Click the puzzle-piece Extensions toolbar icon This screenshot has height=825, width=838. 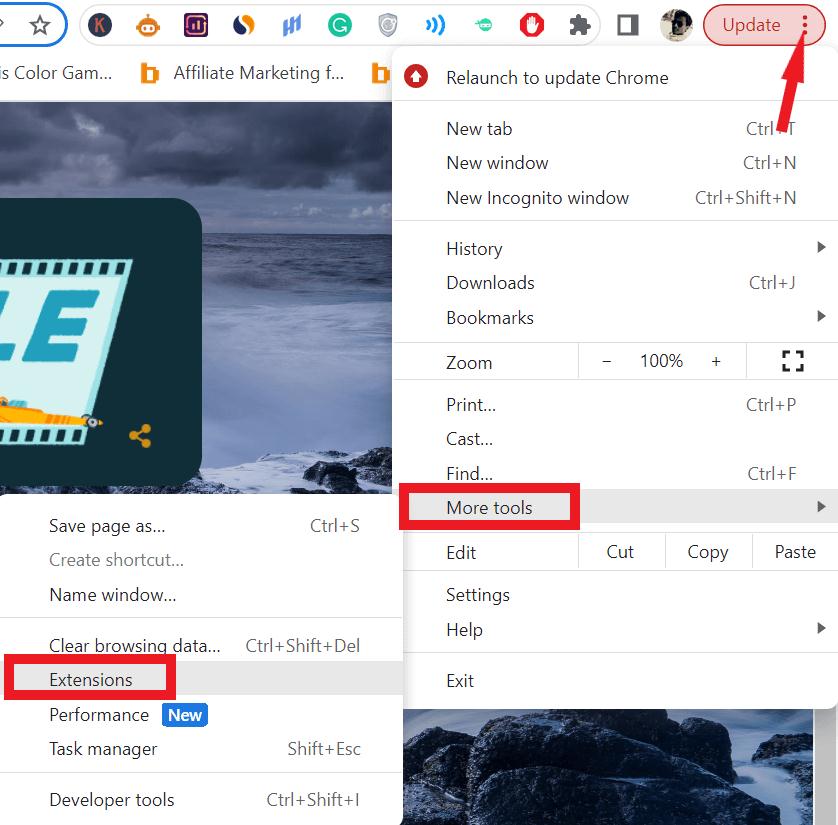coord(579,26)
